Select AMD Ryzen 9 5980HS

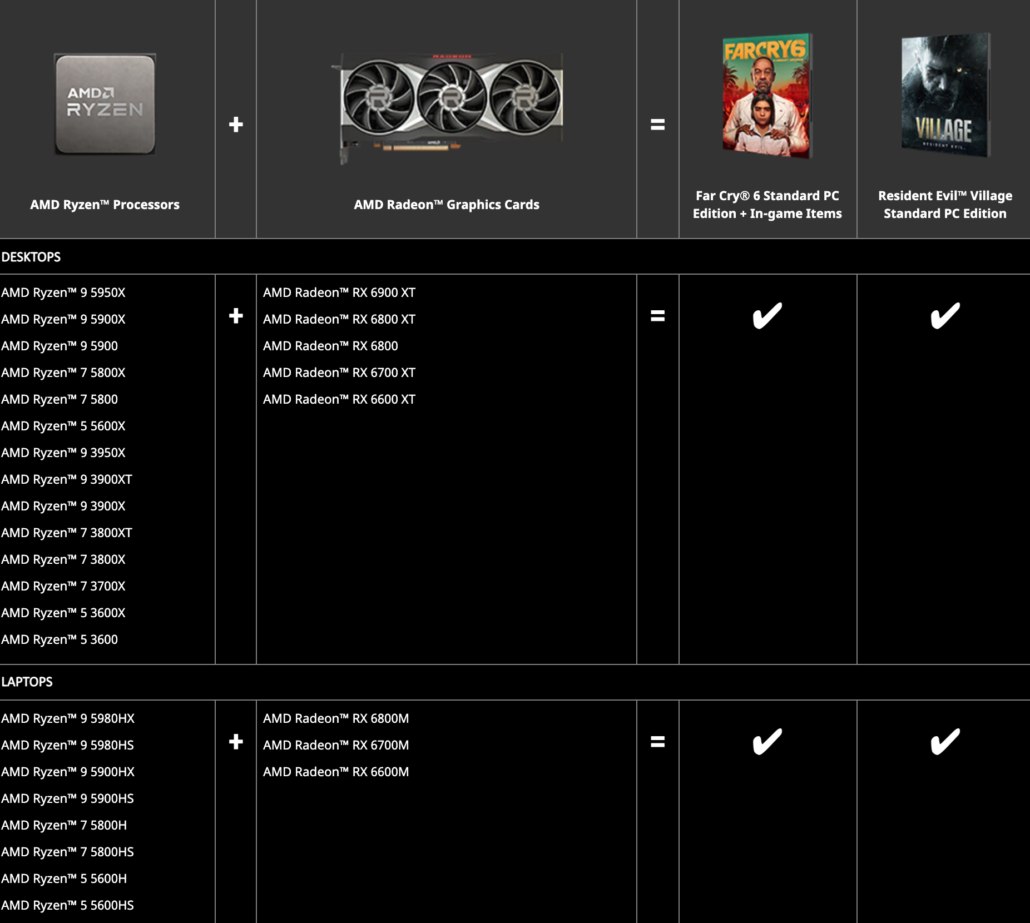[x=68, y=745]
